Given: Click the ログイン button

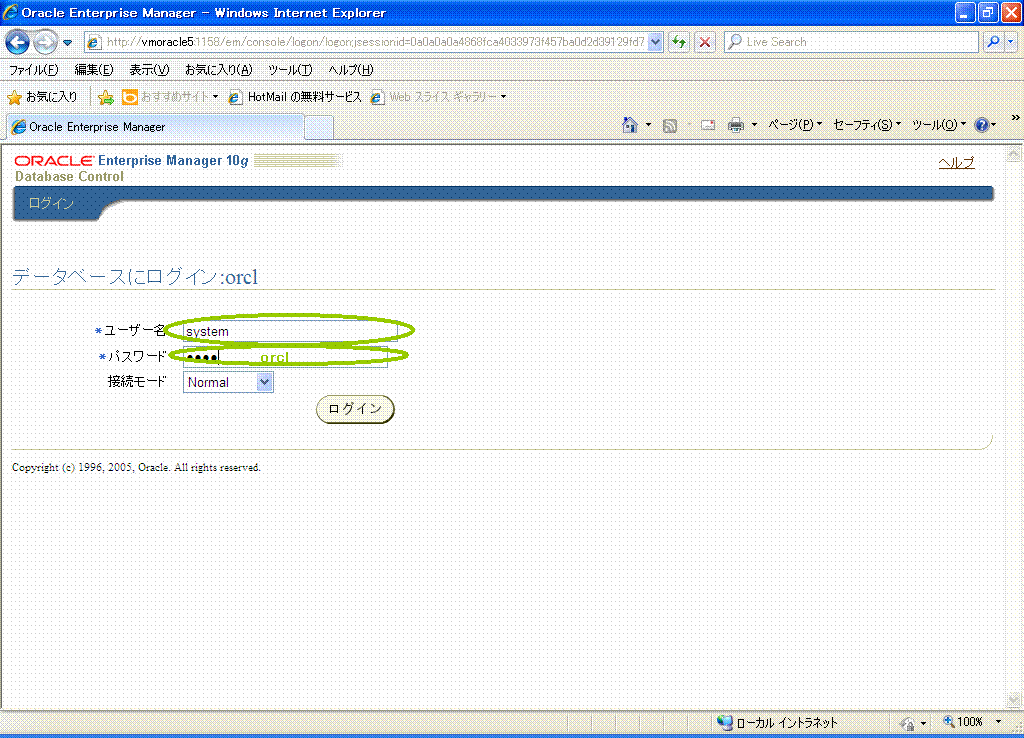Looking at the screenshot, I should (x=355, y=409).
